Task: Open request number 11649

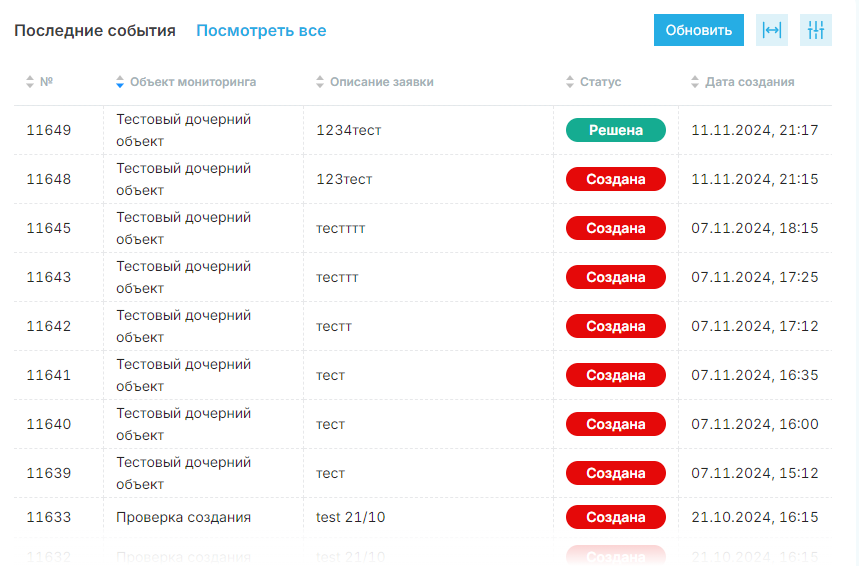Action: pos(49,130)
